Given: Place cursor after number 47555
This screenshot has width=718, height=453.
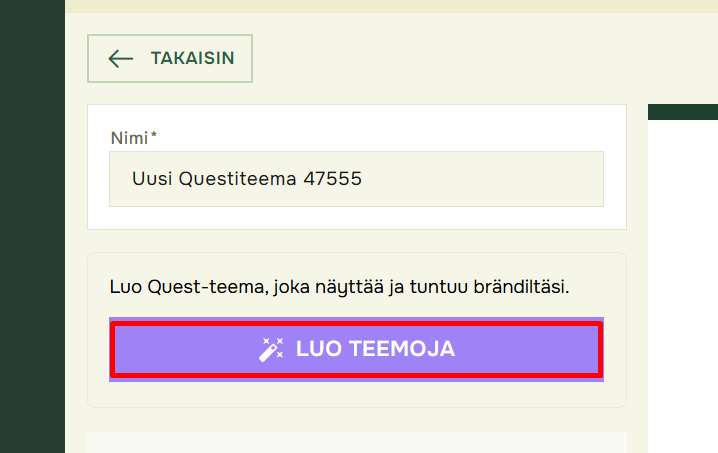Looking at the screenshot, I should 363,180.
